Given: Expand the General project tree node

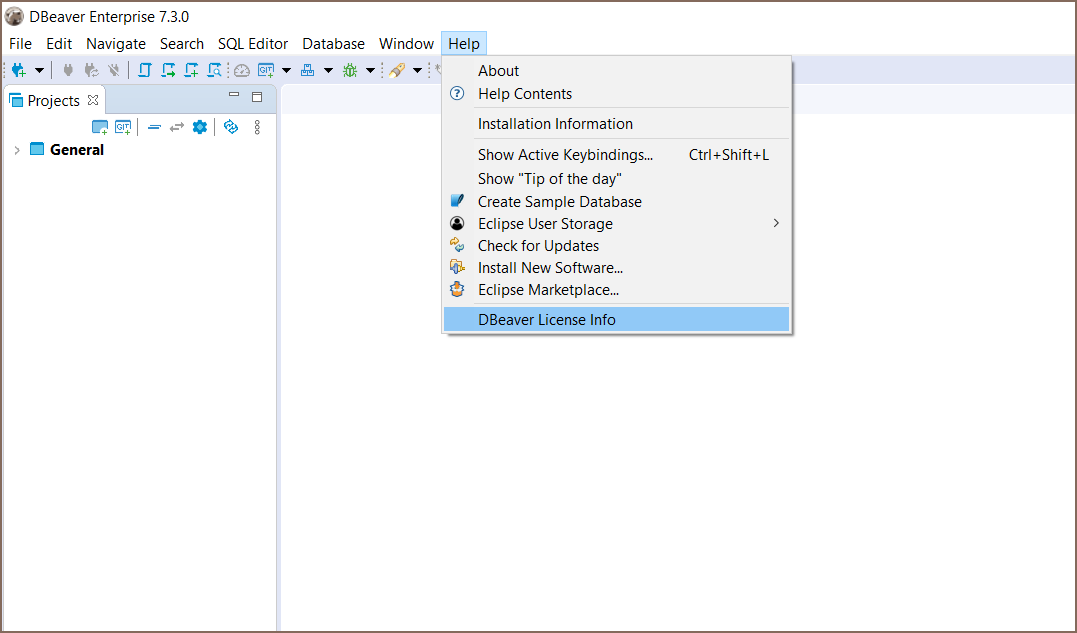Looking at the screenshot, I should (x=17, y=150).
